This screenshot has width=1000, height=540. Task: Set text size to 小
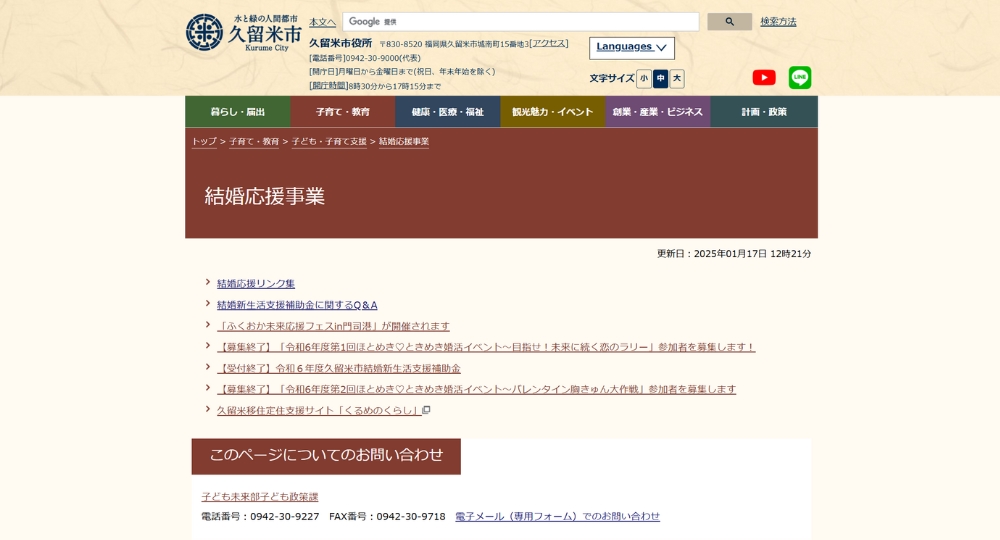coord(644,78)
